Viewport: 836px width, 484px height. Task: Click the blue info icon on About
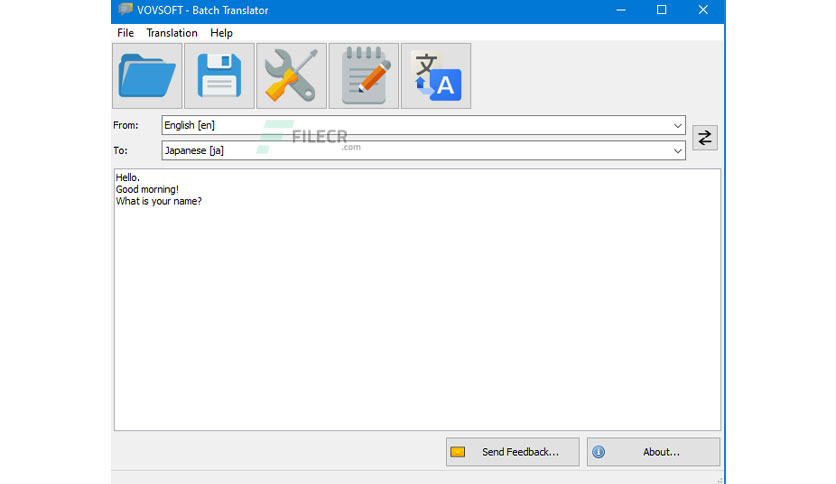point(598,452)
